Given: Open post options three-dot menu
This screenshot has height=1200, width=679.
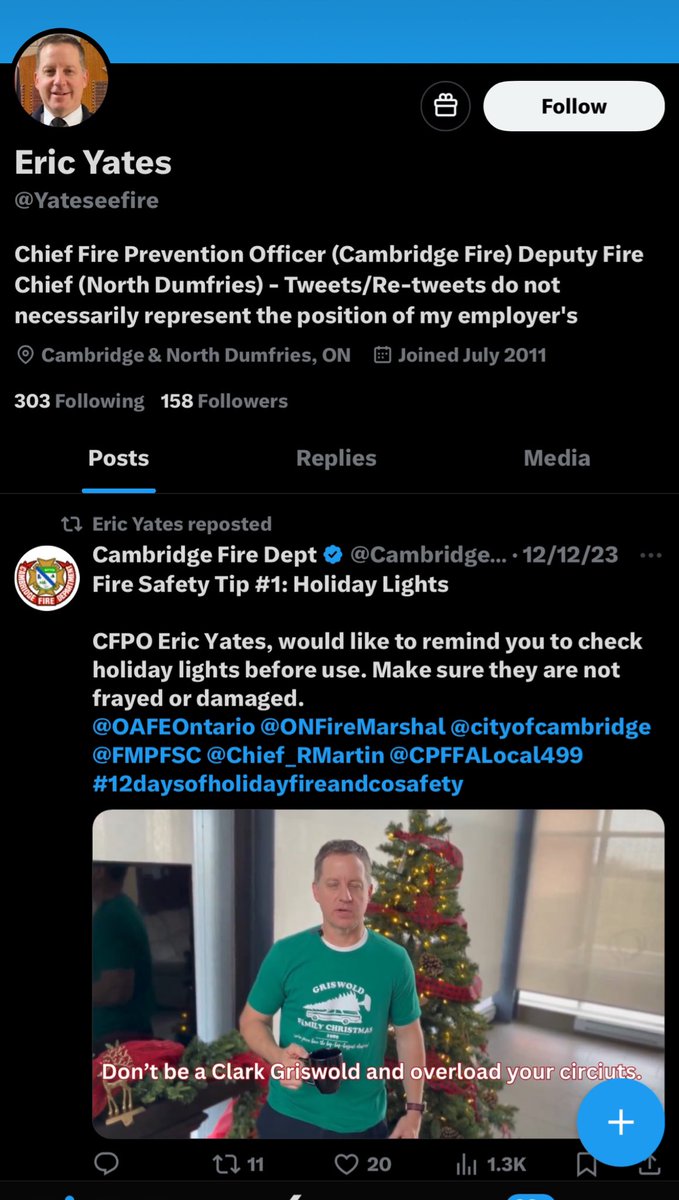Looking at the screenshot, I should (650, 555).
